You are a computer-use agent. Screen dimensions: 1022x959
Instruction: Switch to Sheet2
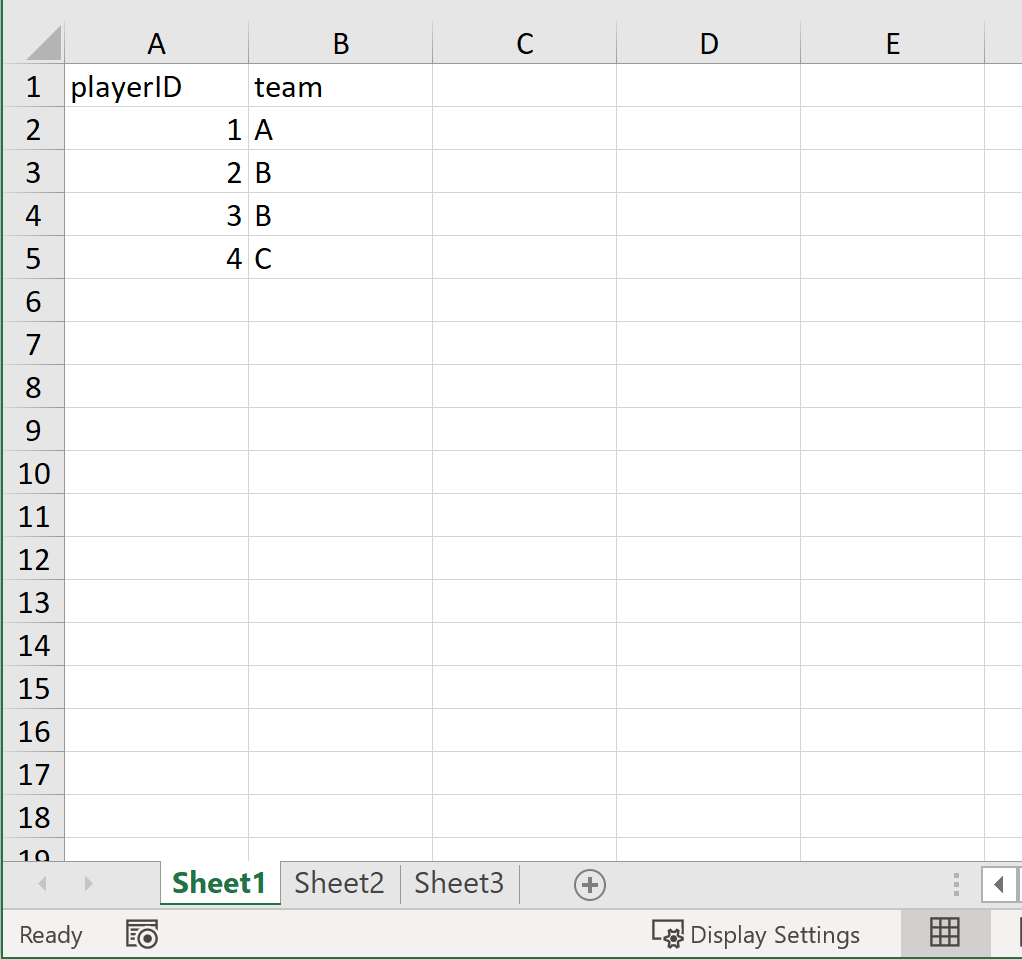pyautogui.click(x=339, y=883)
